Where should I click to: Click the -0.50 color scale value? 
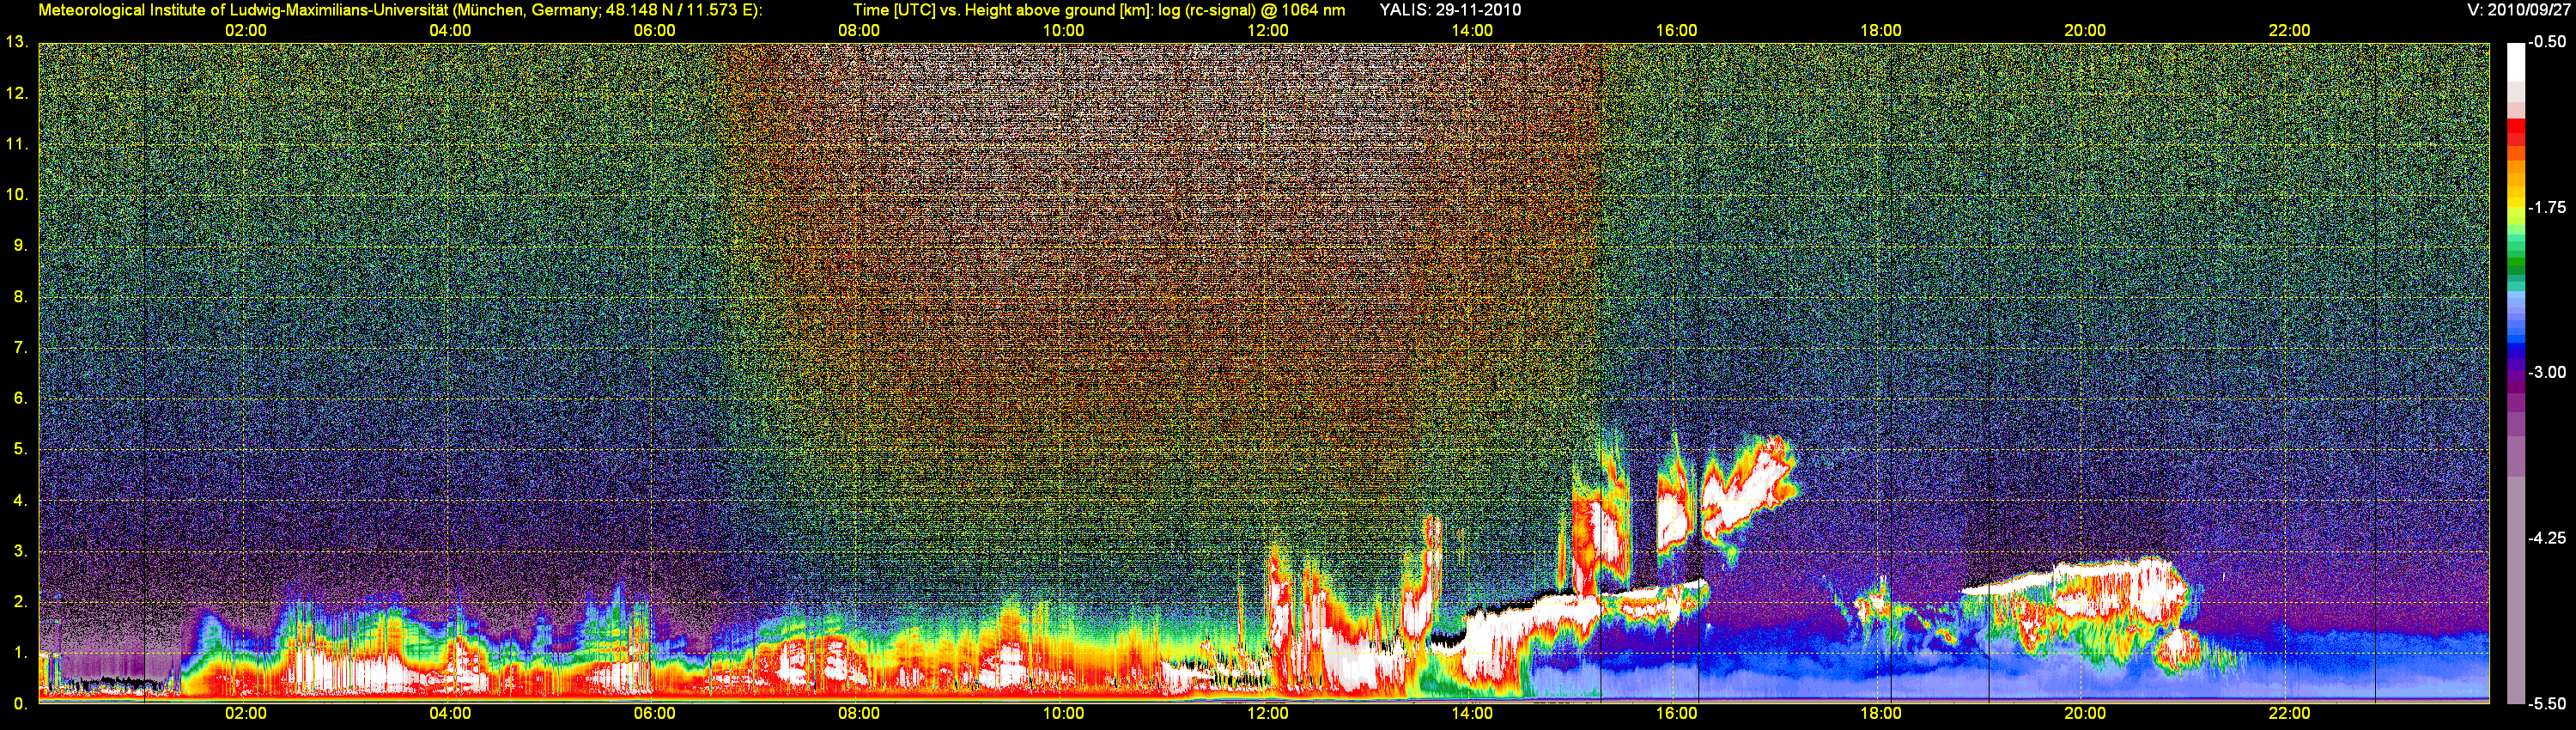2547,43
